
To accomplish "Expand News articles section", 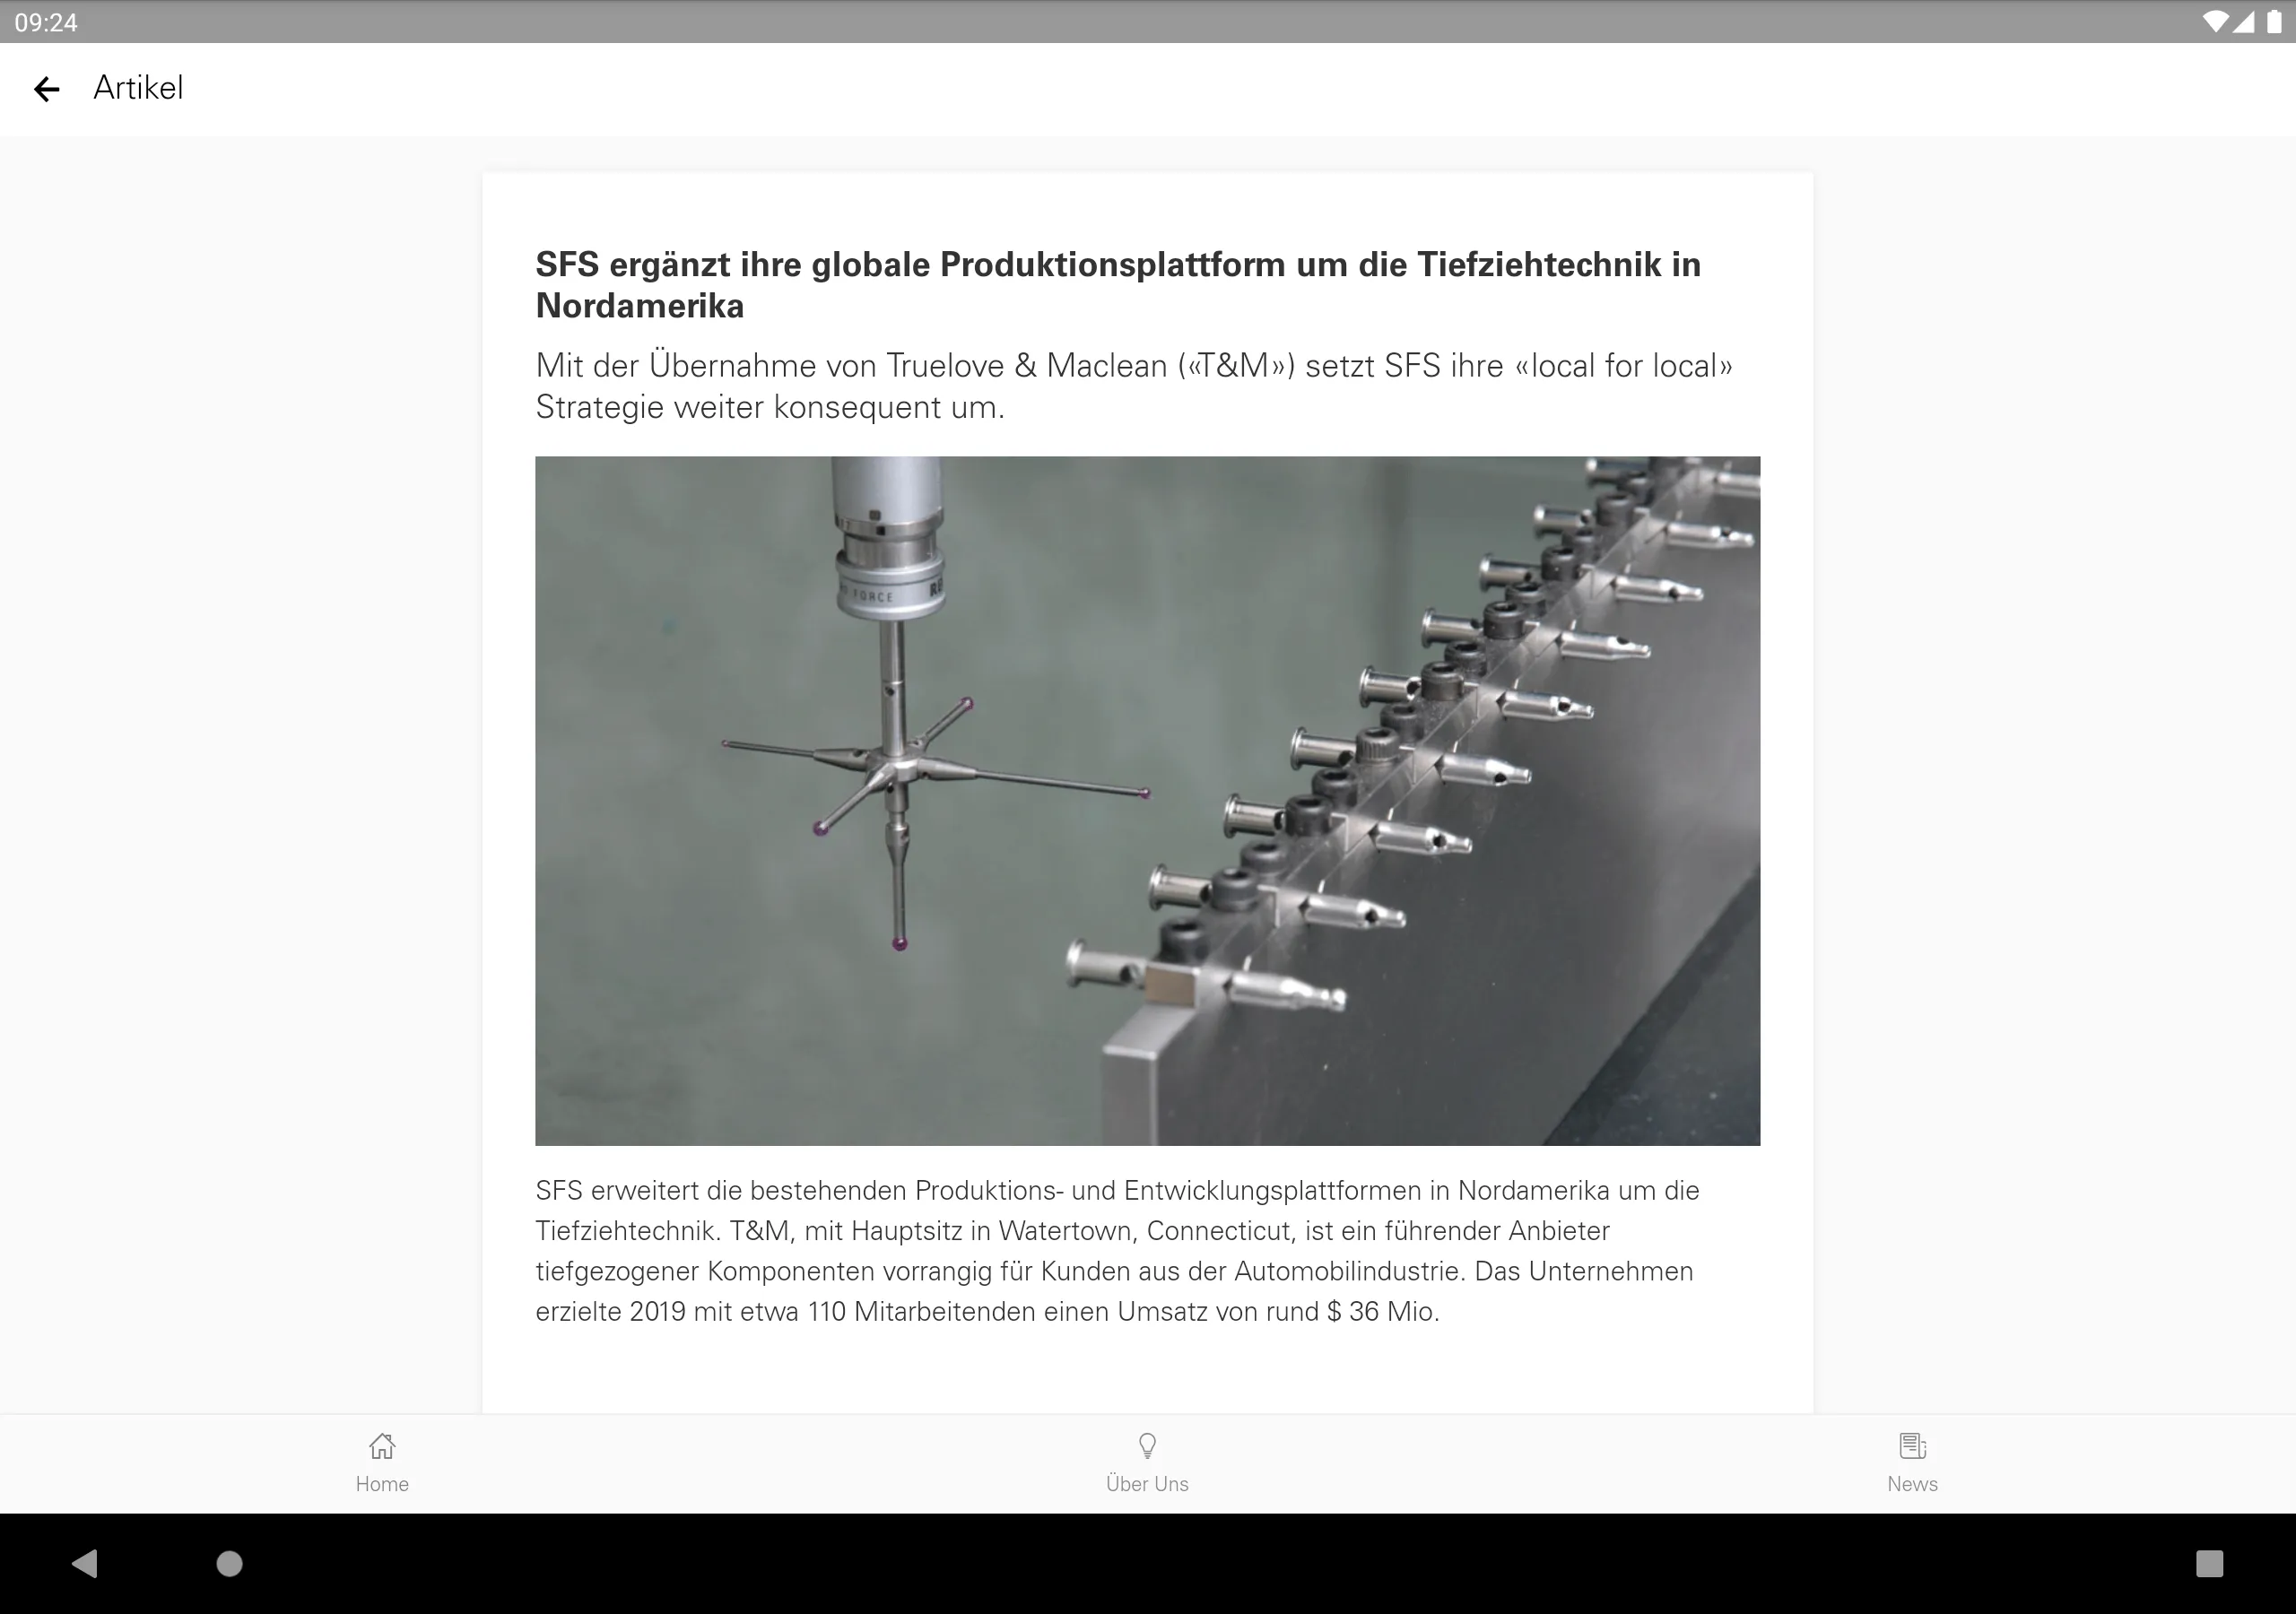I will point(1909,1463).
